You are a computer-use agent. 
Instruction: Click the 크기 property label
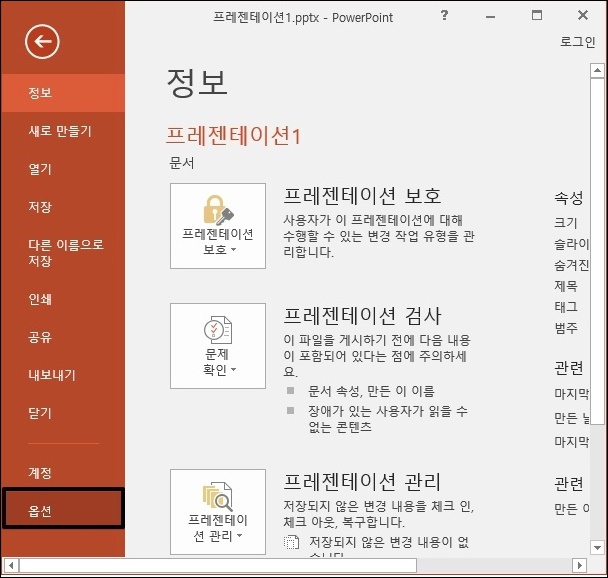click(566, 223)
